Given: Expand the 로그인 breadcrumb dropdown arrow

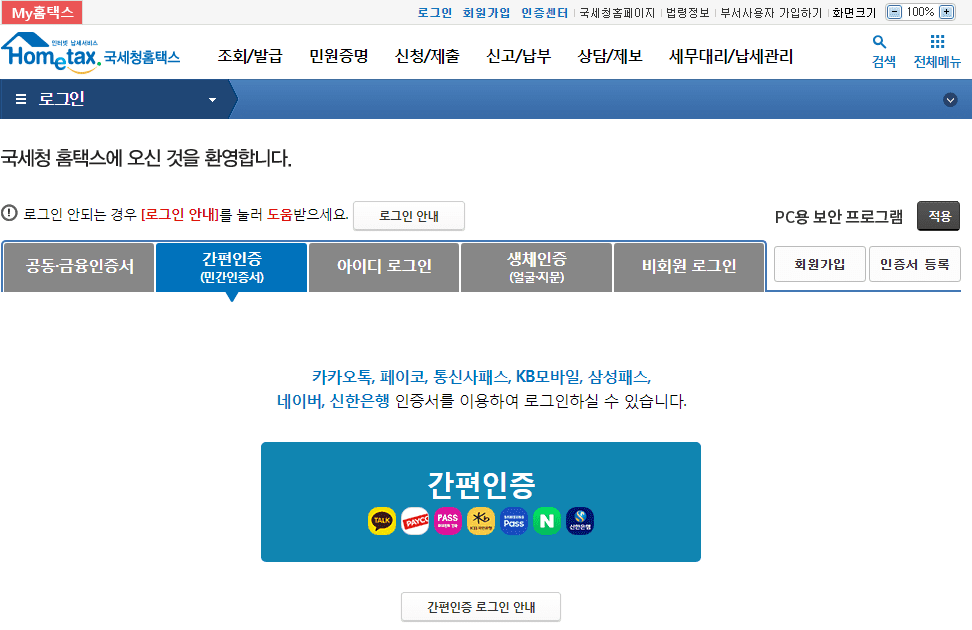Looking at the screenshot, I should click(211, 100).
